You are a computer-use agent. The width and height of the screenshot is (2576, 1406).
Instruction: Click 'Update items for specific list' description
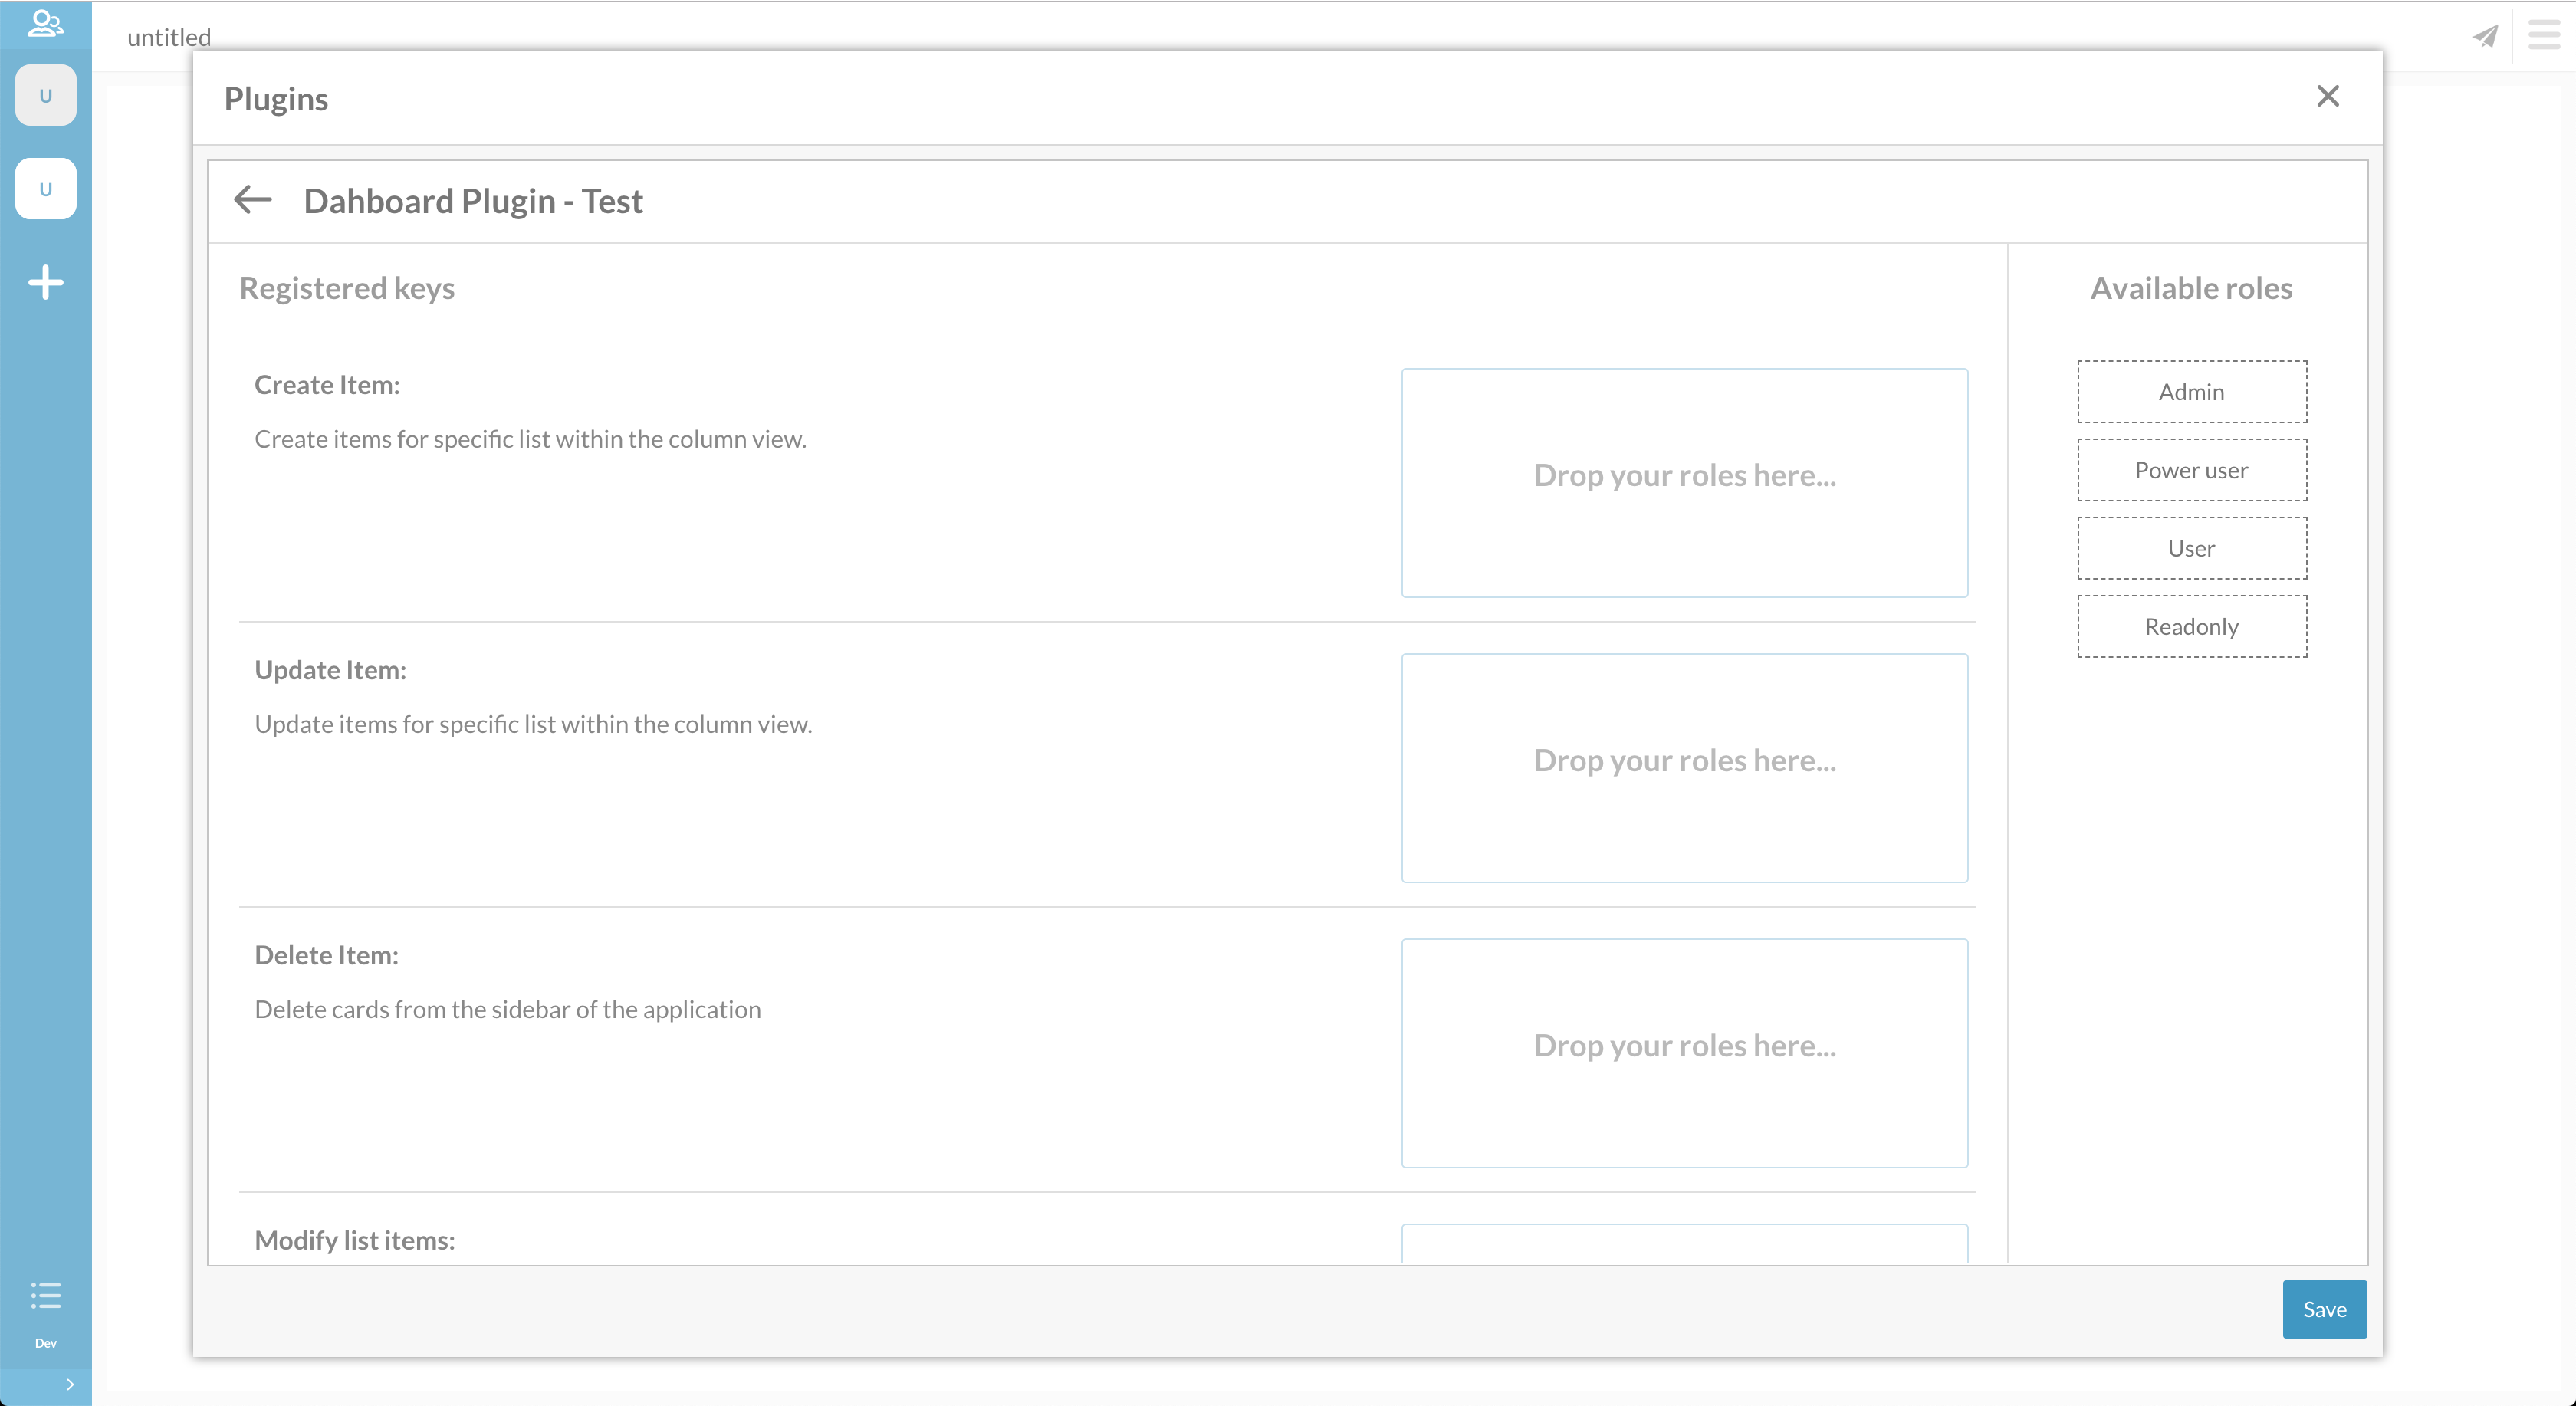coord(533,724)
